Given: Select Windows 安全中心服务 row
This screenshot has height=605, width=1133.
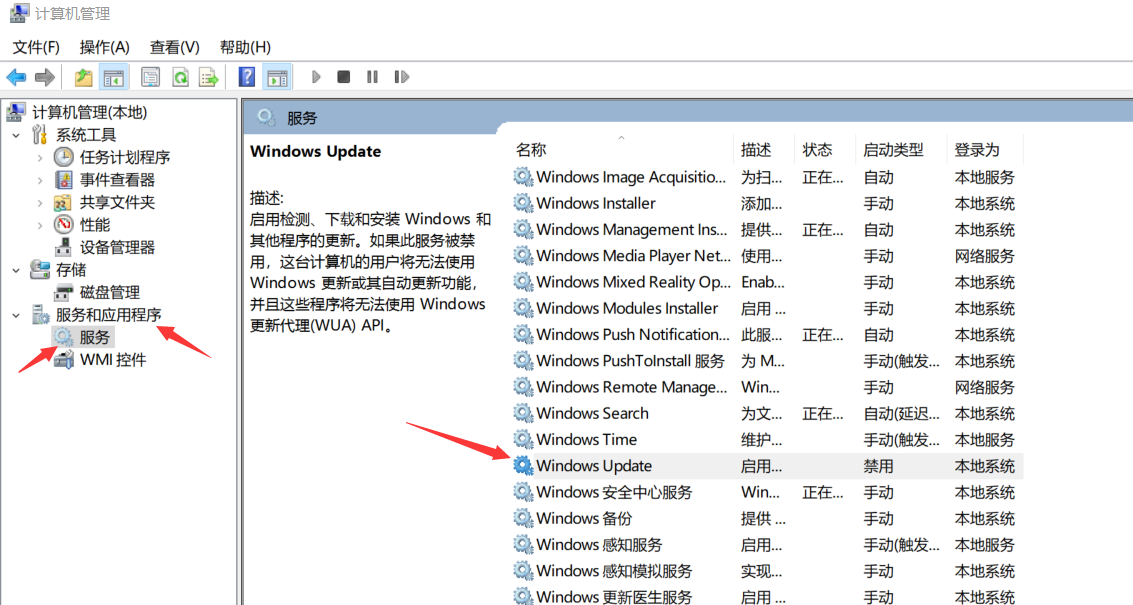Looking at the screenshot, I should 767,492.
